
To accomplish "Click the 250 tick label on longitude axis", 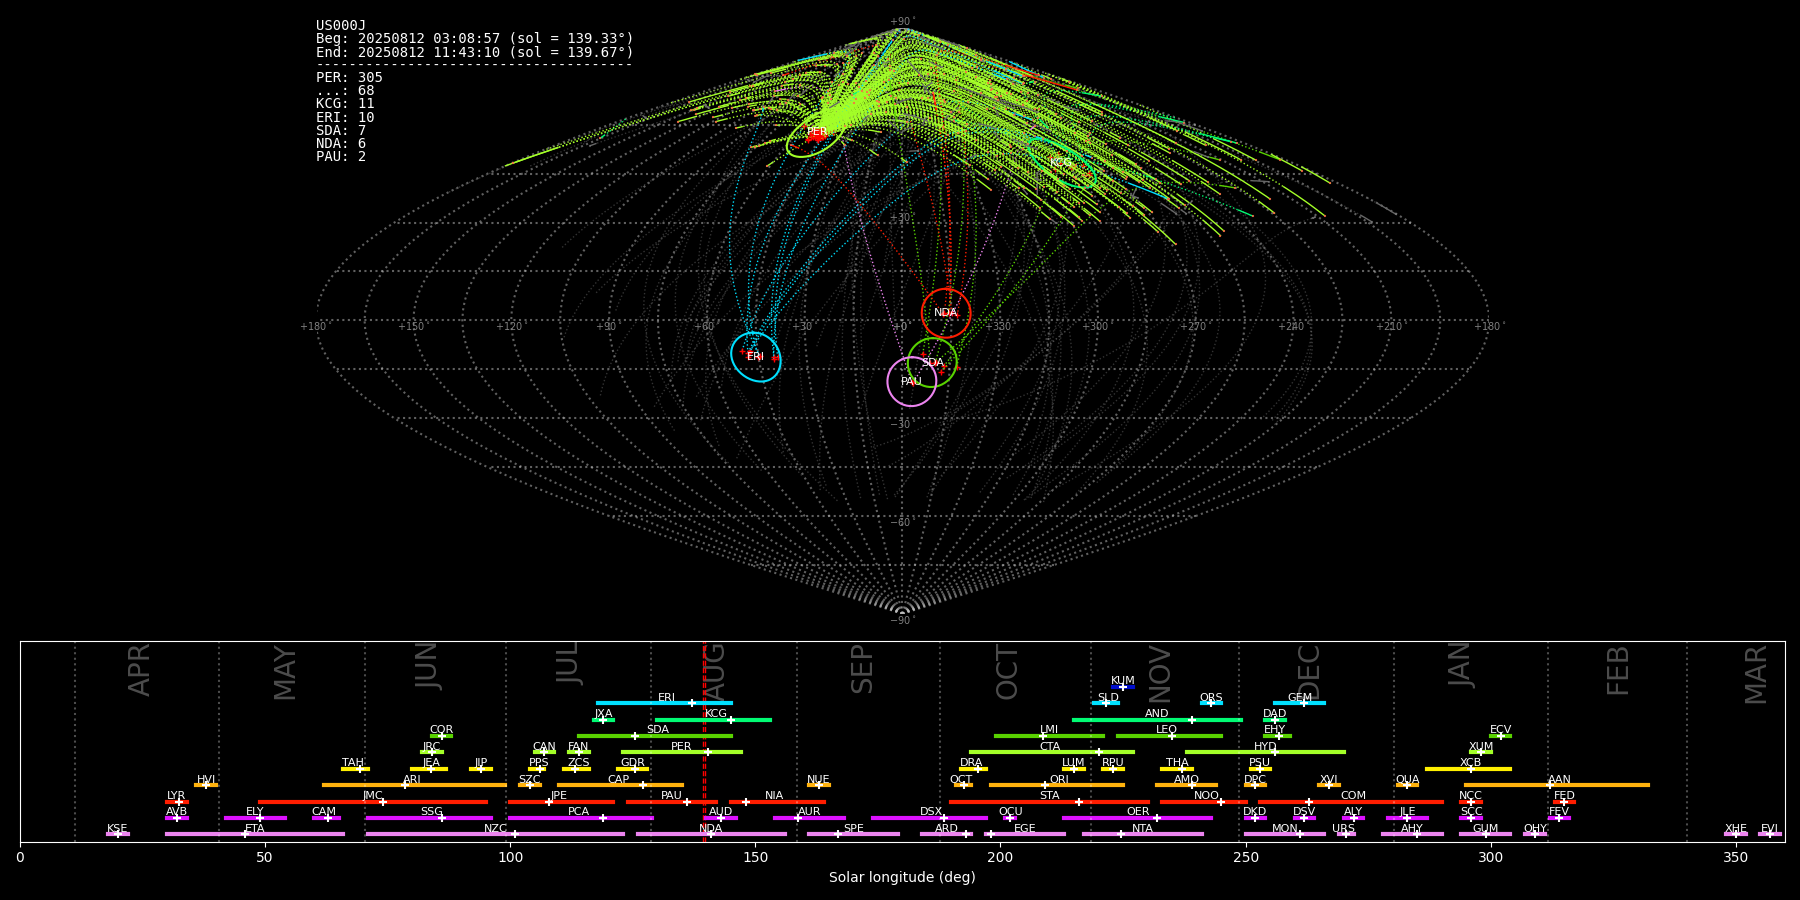I will [1245, 857].
